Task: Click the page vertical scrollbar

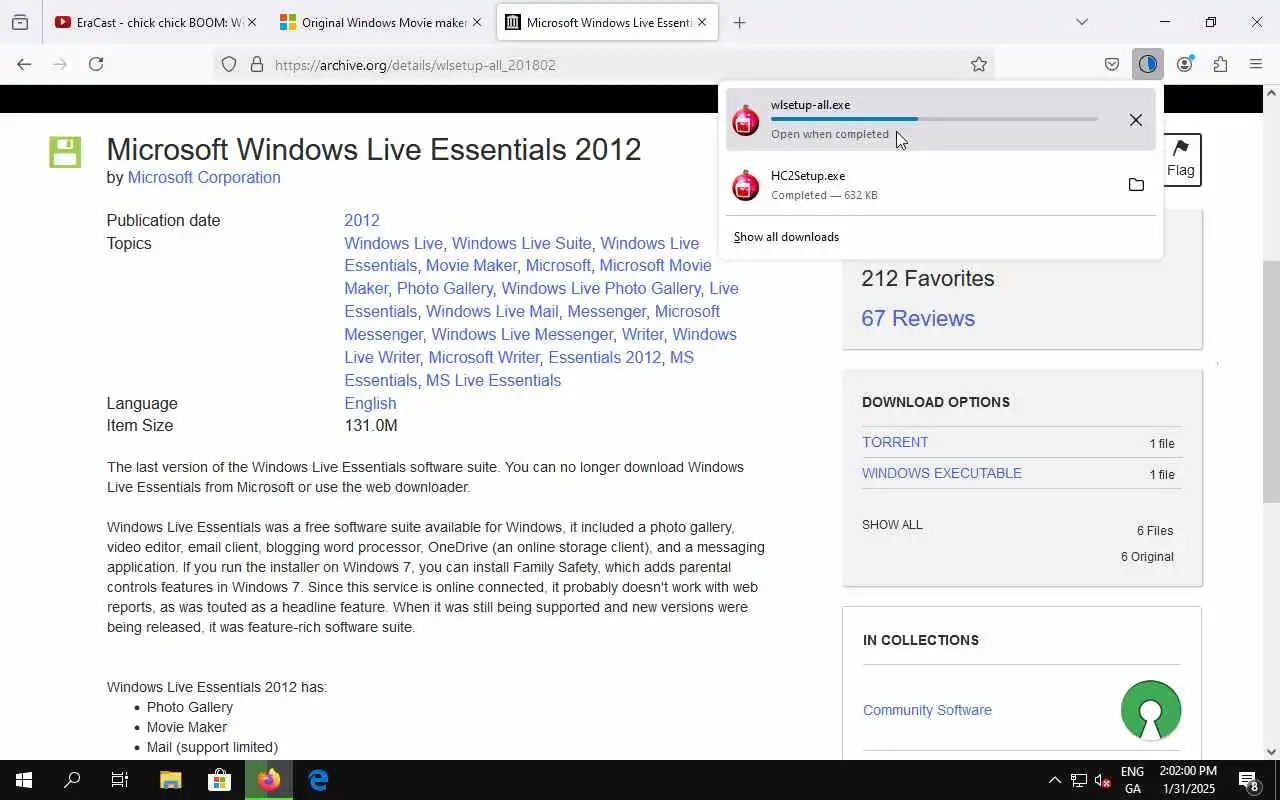Action: [x=1271, y=380]
